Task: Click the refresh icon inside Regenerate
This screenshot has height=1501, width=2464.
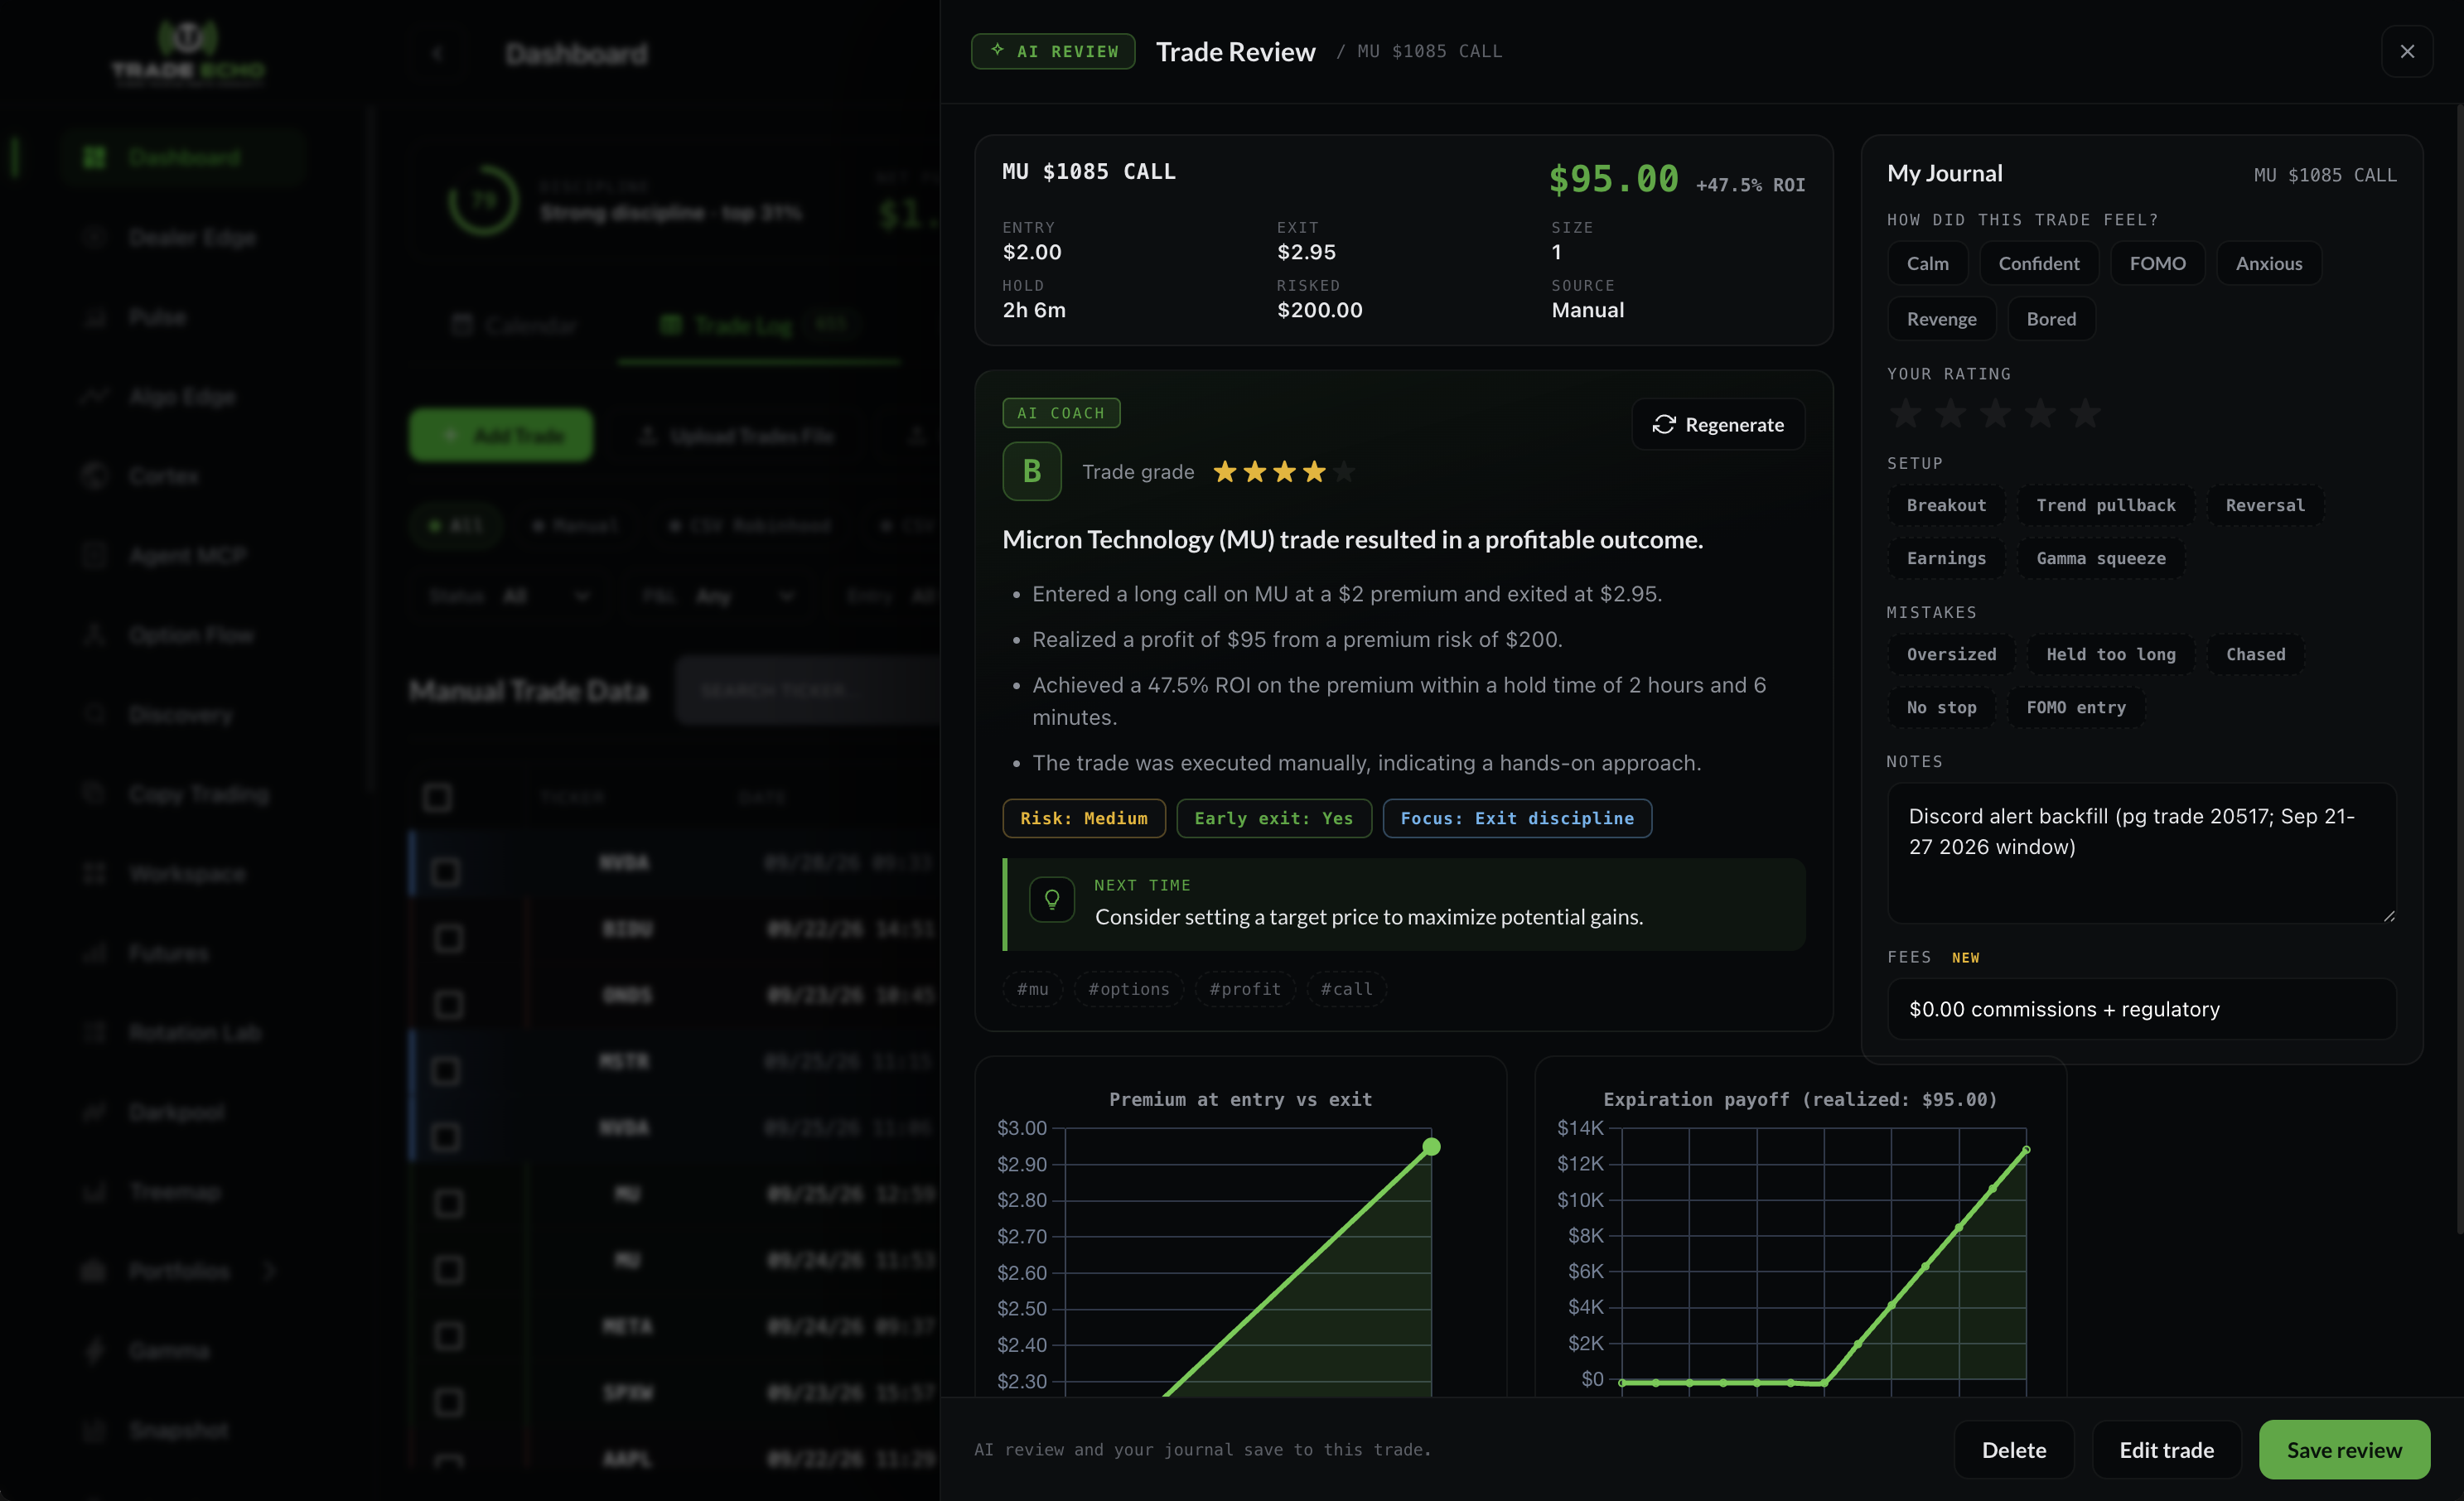Action: pos(1663,425)
